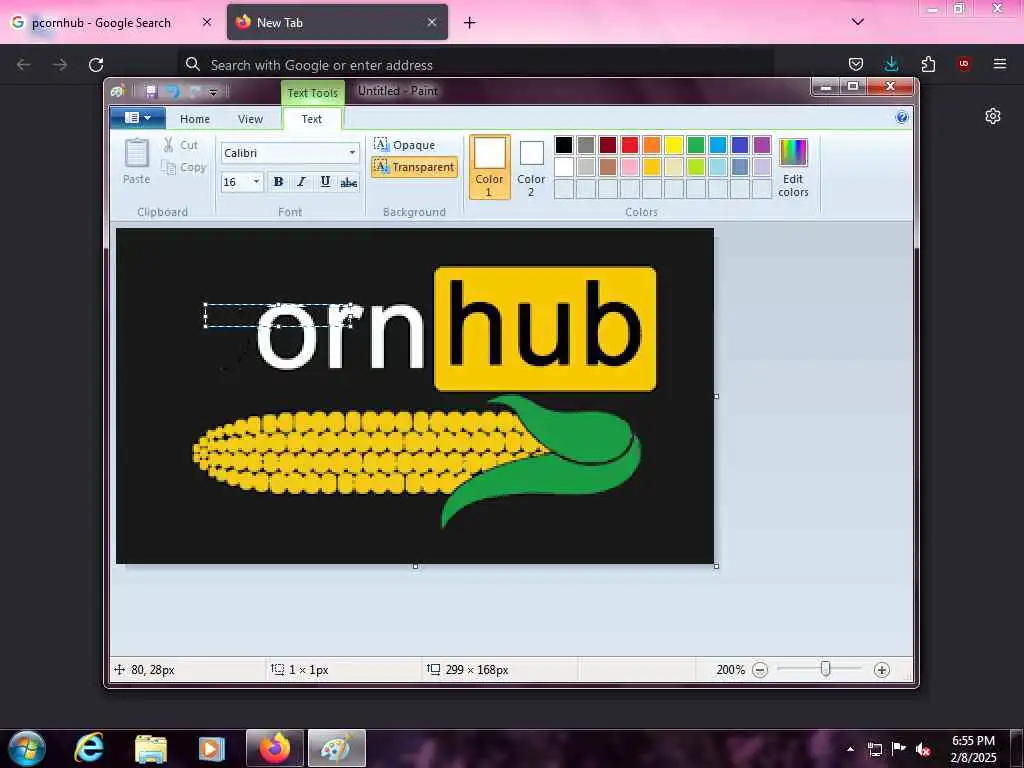Click the Redo icon in Paint quick access
Image resolution: width=1024 pixels, height=768 pixels.
pyautogui.click(x=195, y=91)
